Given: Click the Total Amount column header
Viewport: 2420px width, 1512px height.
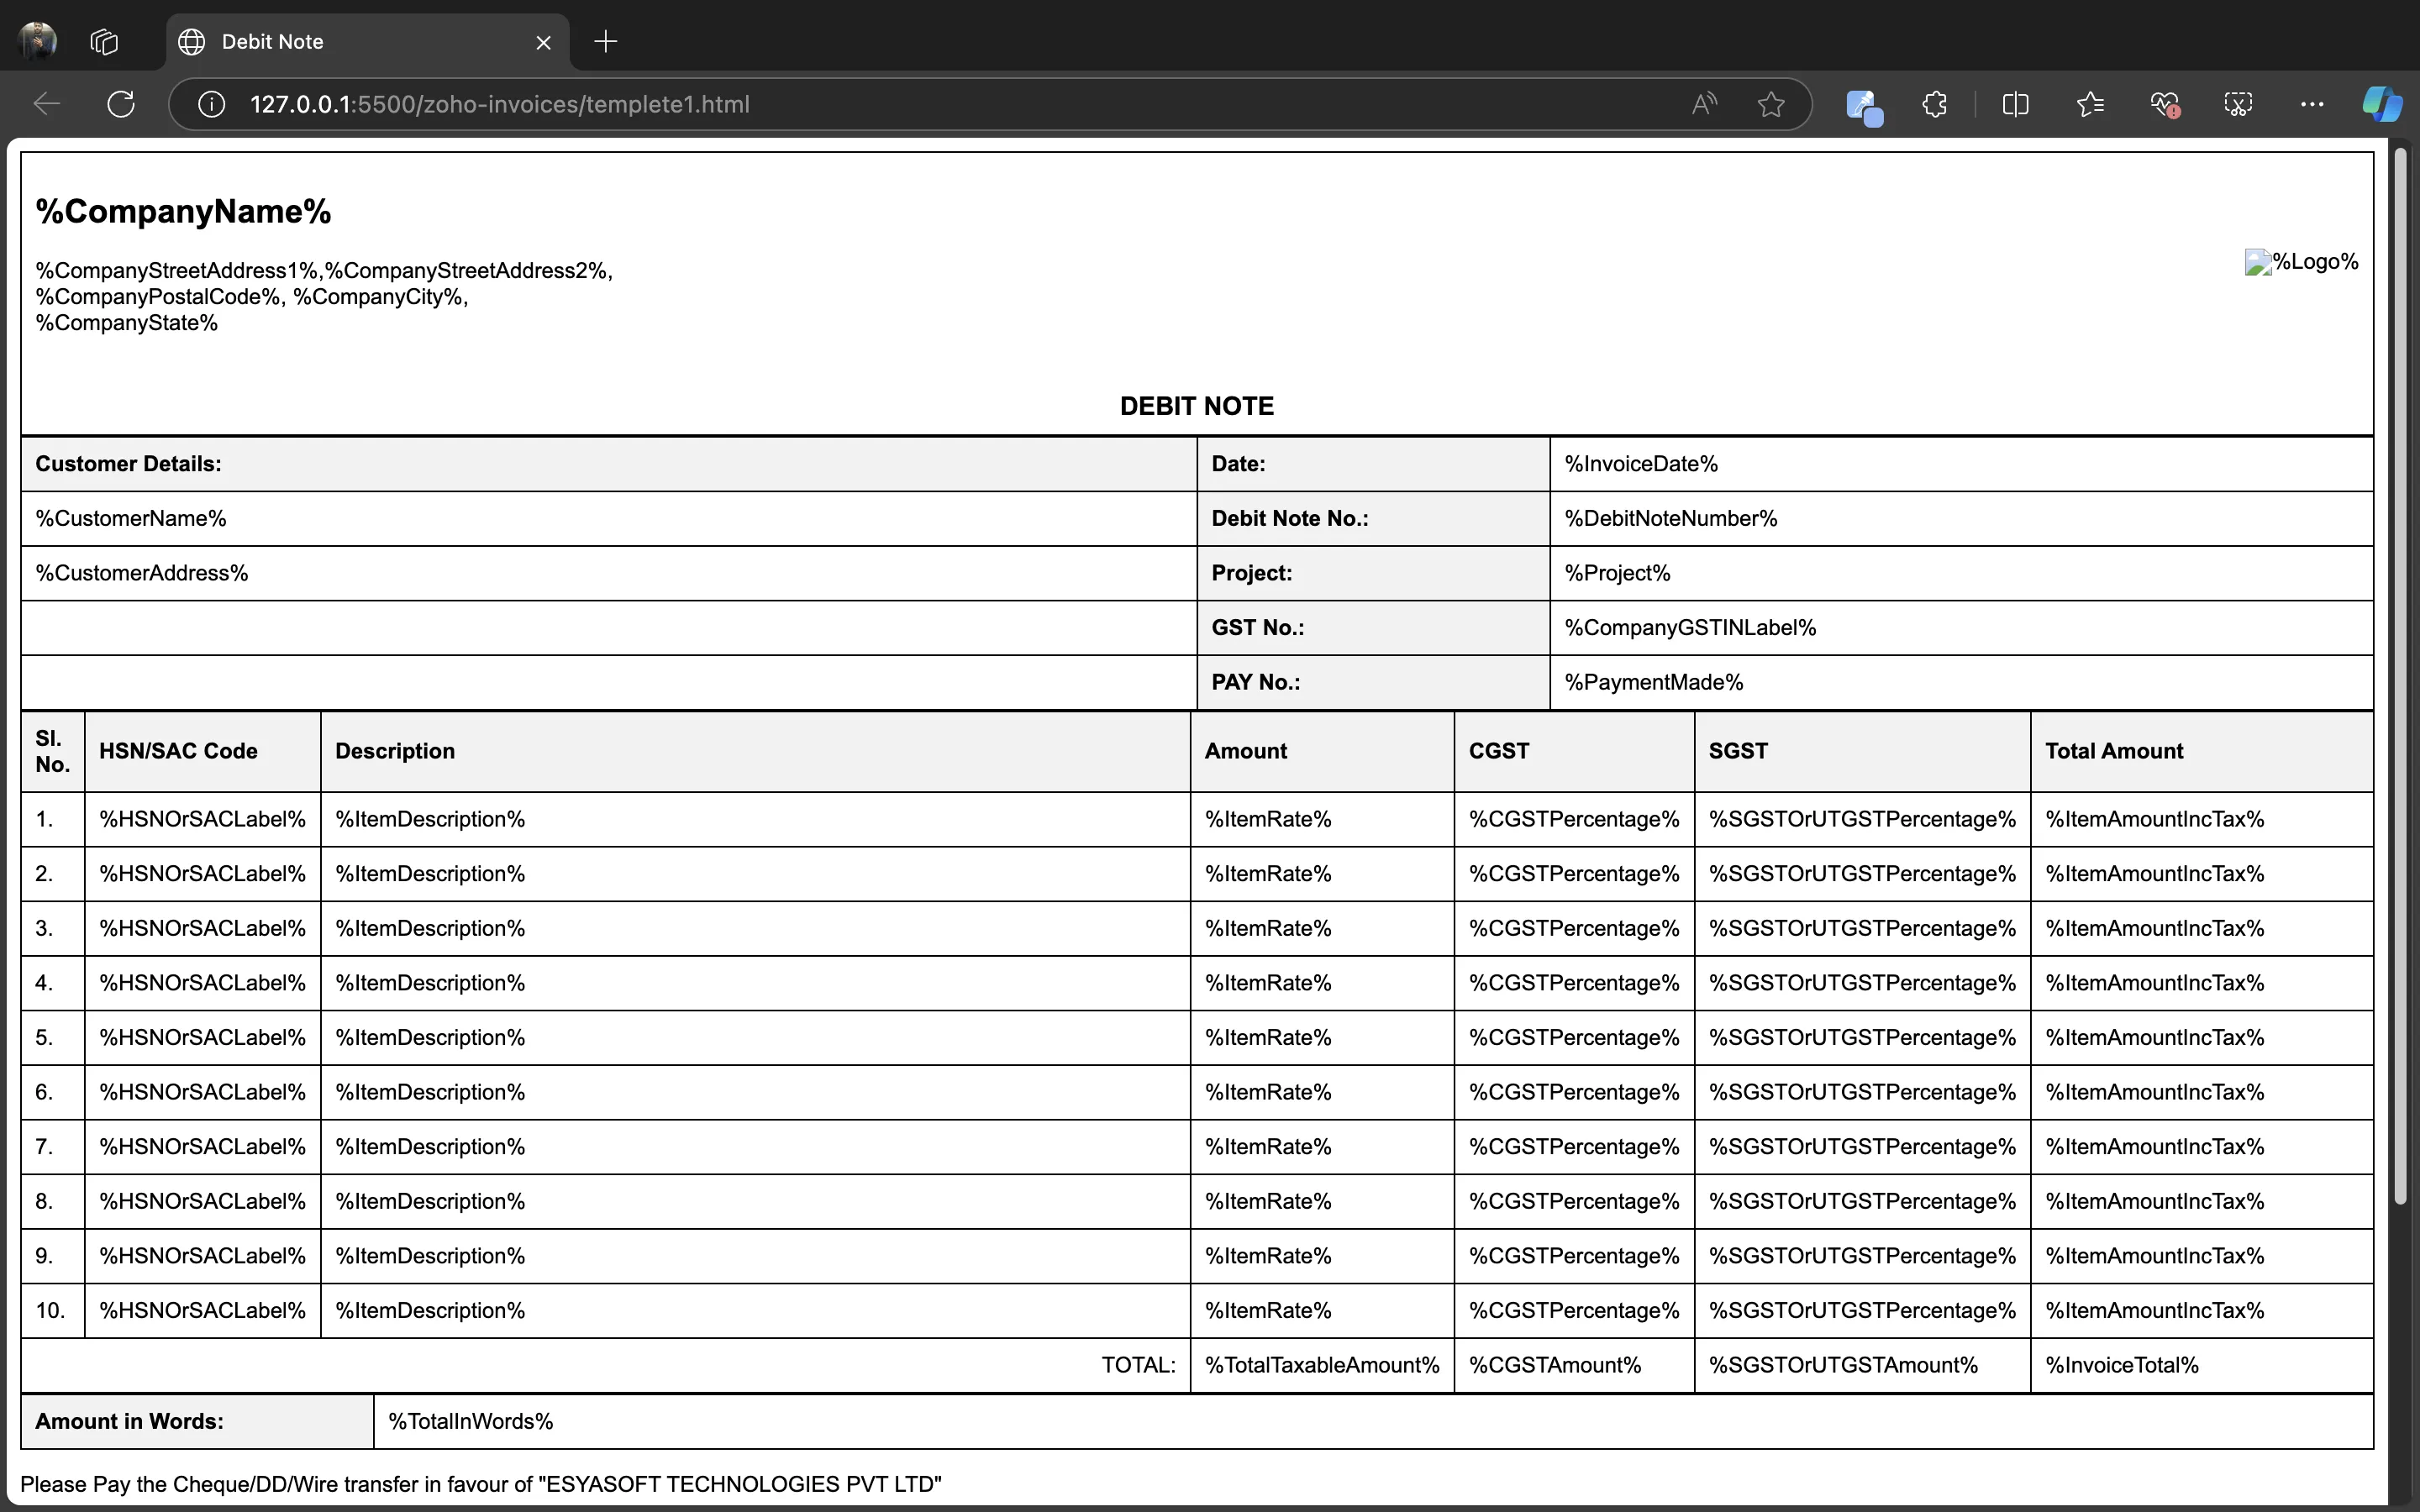Looking at the screenshot, I should [2202, 751].
